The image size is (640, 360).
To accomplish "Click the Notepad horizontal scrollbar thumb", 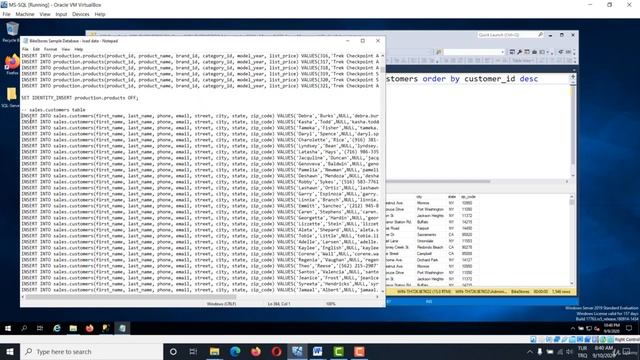I will (131, 297).
